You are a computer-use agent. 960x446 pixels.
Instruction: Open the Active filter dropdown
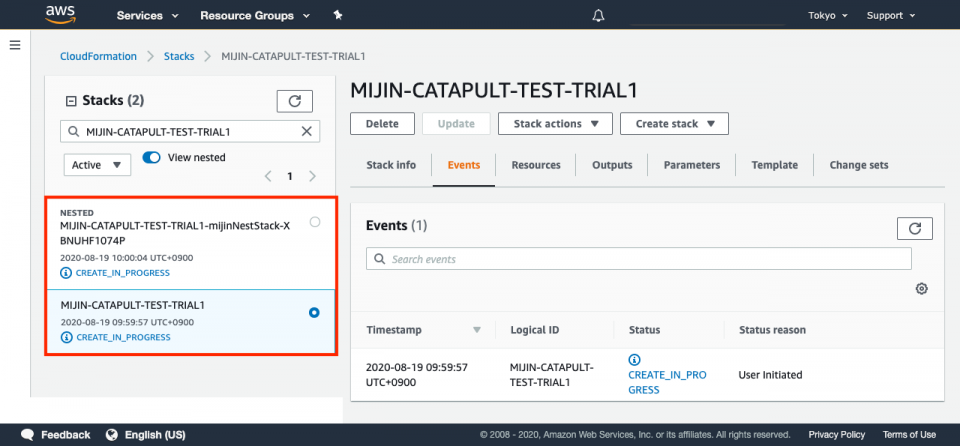[x=97, y=164]
